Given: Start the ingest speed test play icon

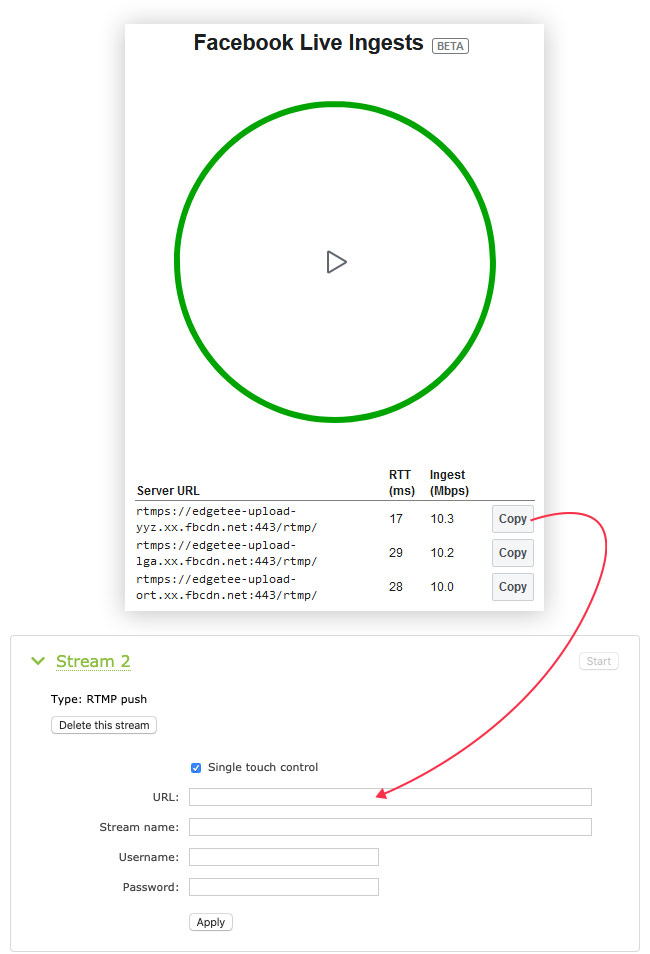Looking at the screenshot, I should coord(337,262).
